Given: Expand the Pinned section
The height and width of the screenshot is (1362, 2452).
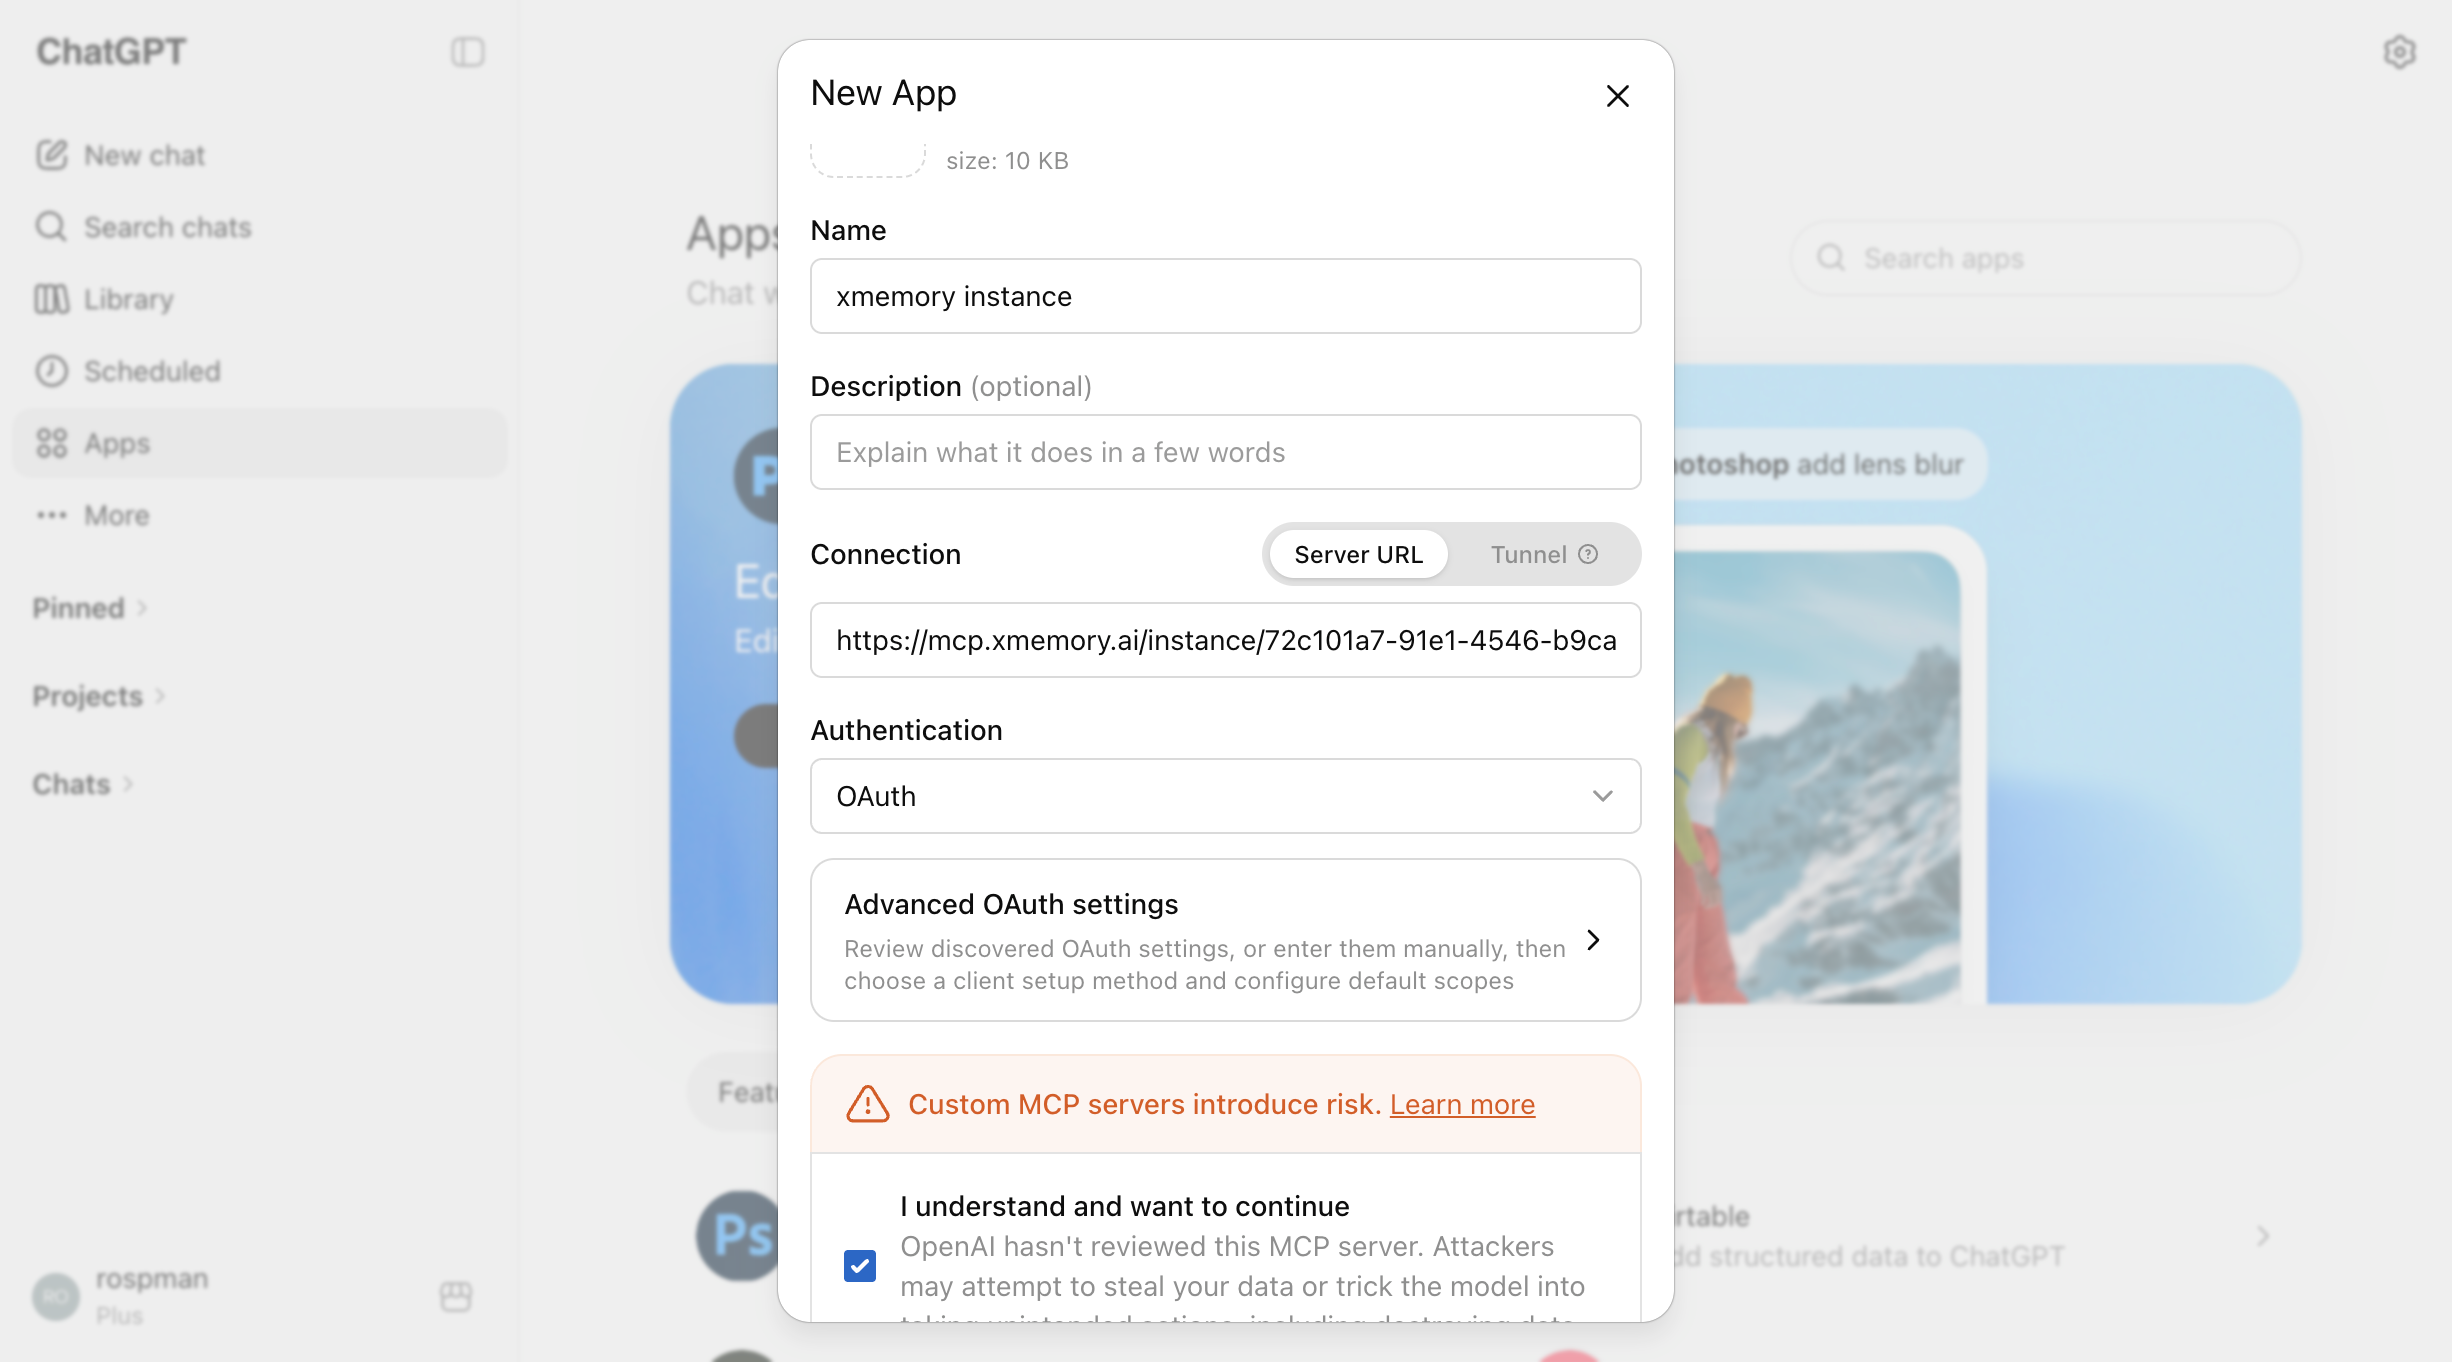Looking at the screenshot, I should click(89, 608).
